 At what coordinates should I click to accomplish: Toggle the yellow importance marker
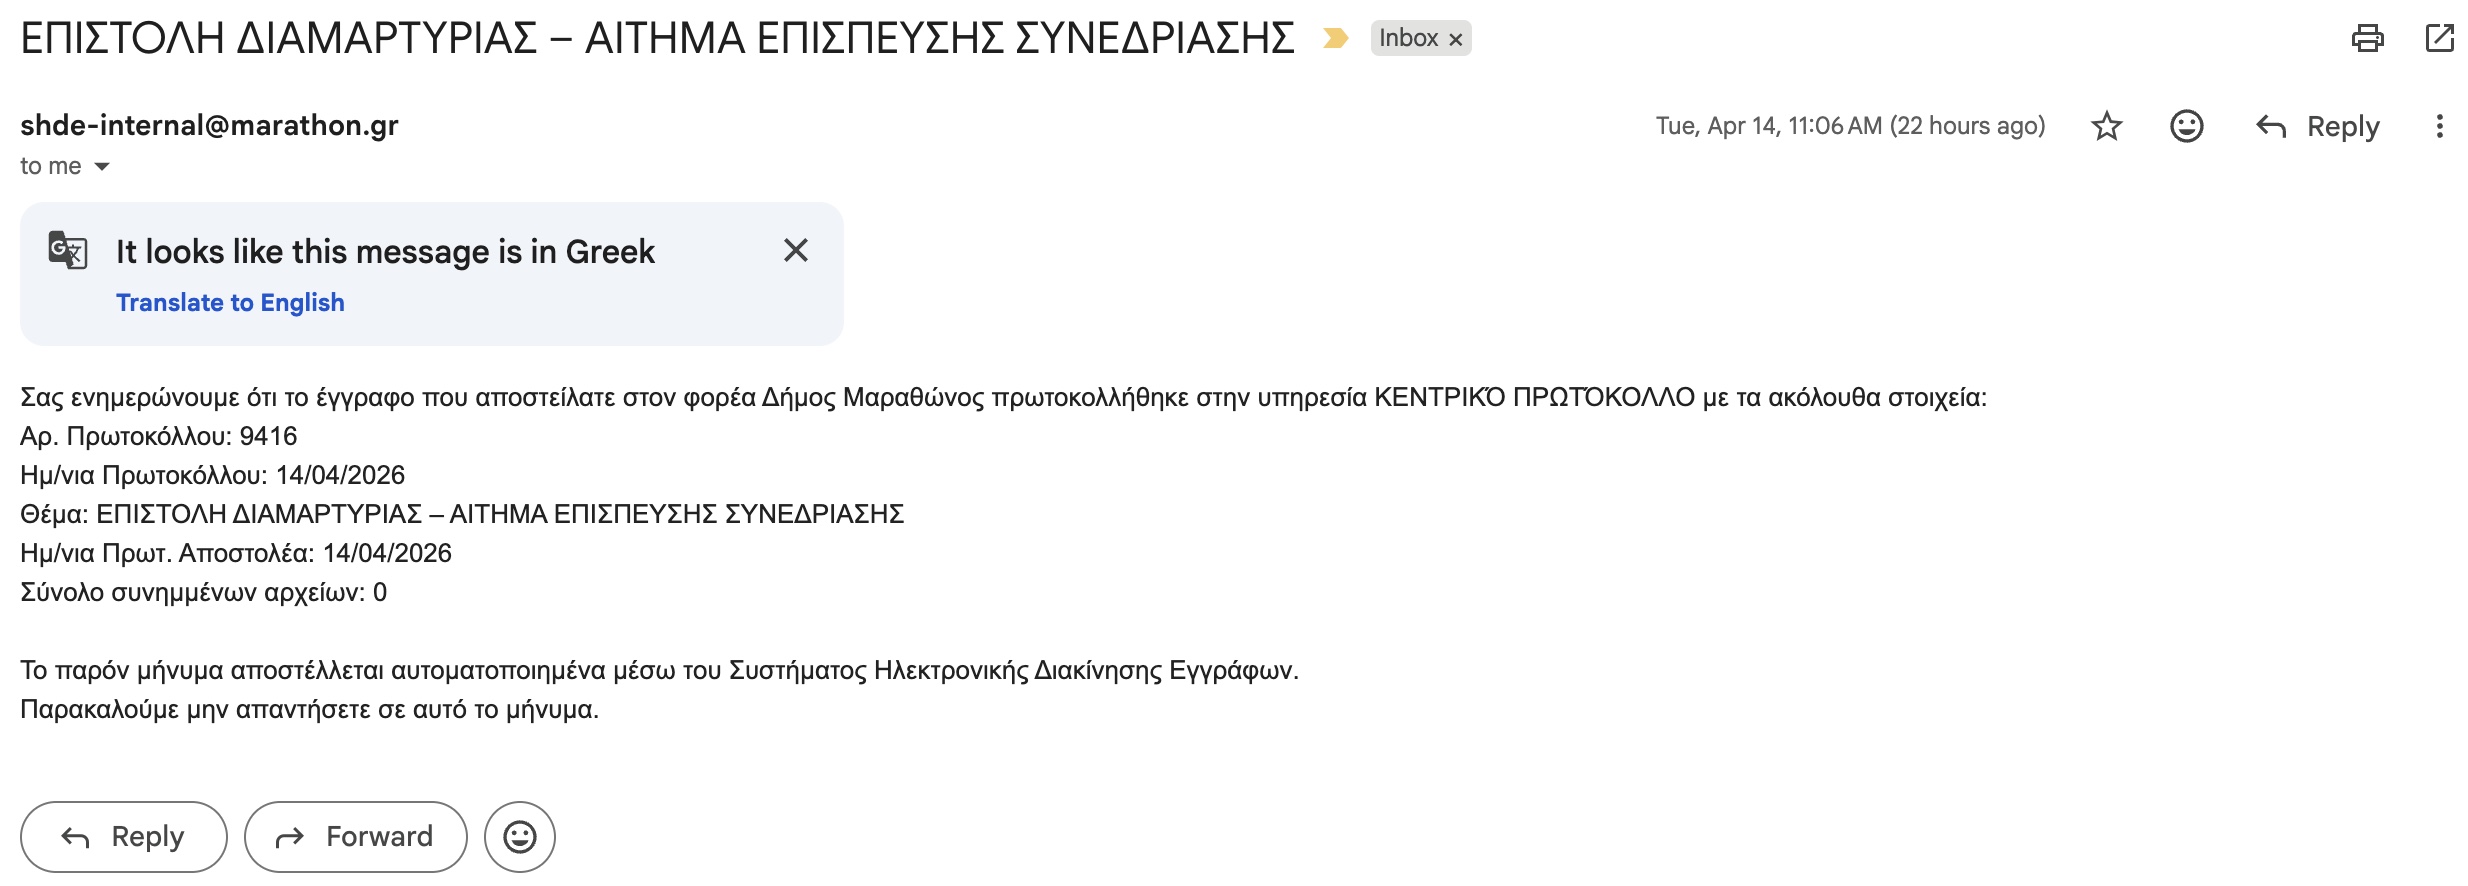pyautogui.click(x=1335, y=39)
